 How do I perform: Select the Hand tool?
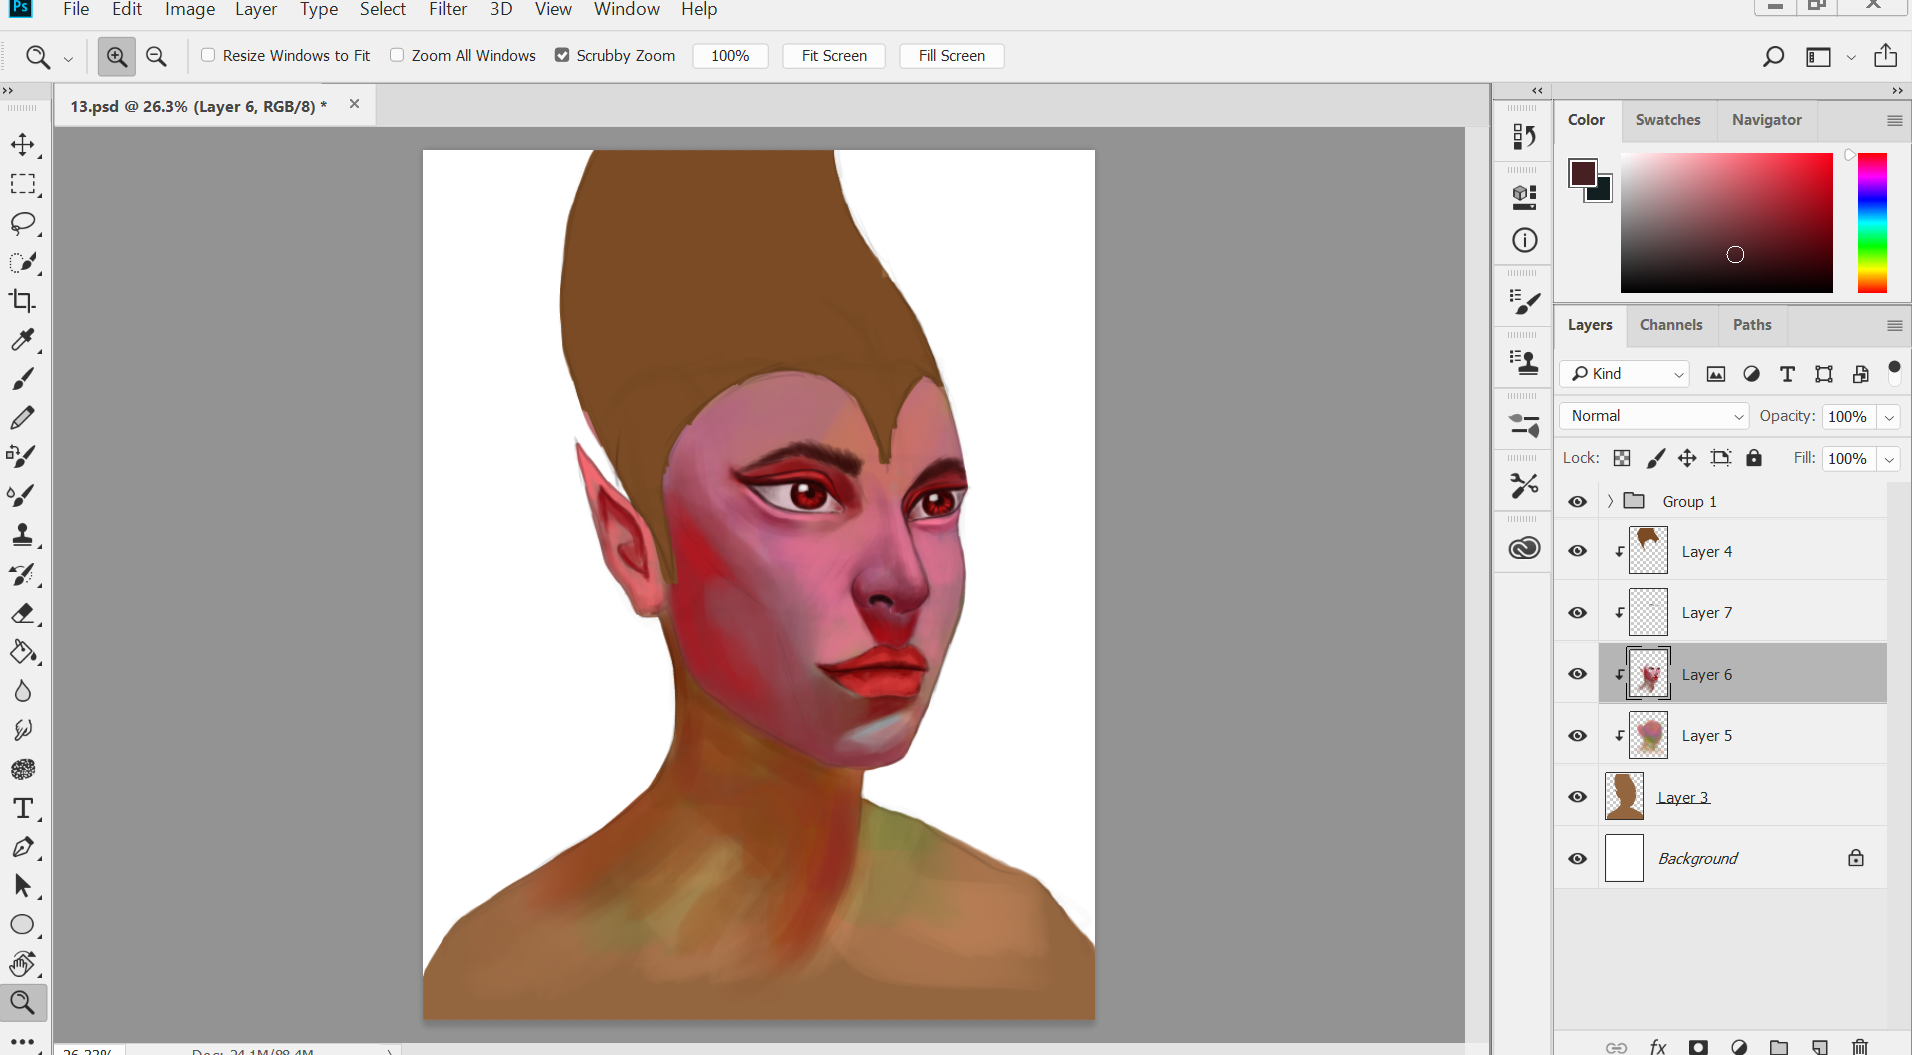22,964
